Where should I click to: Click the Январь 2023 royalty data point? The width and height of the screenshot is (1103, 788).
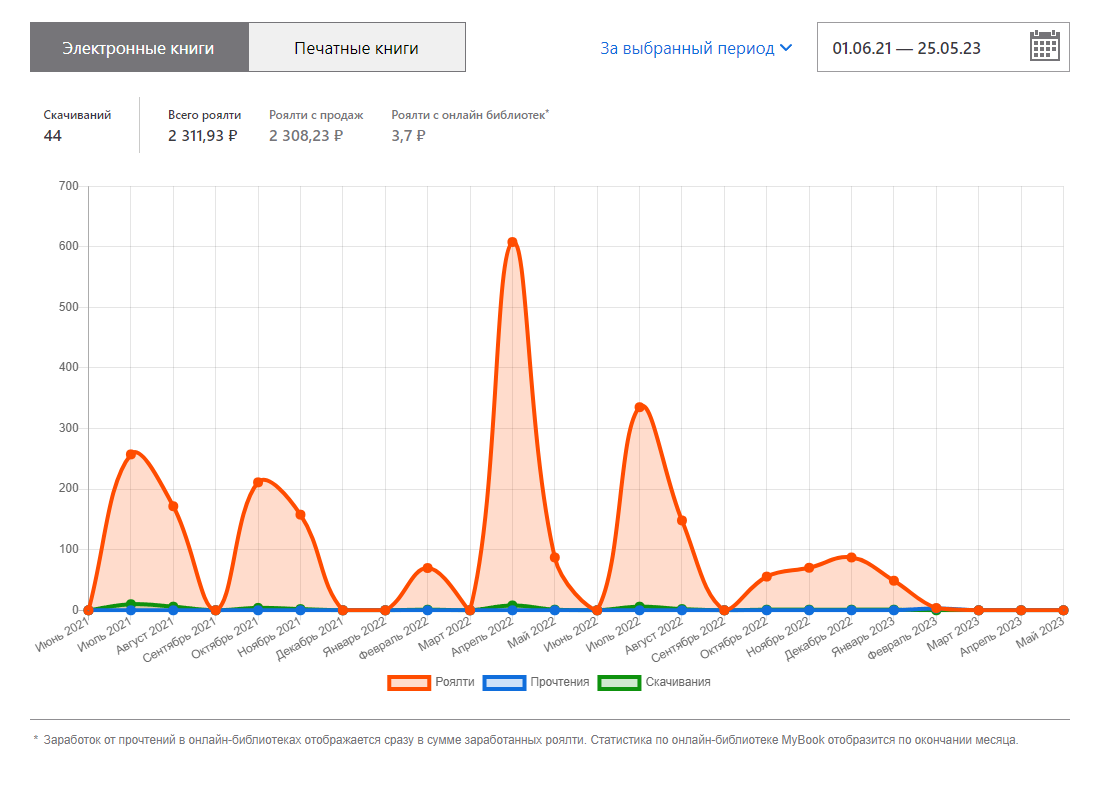pos(893,581)
